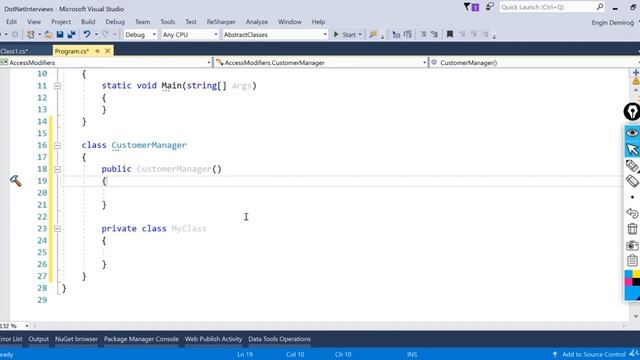
Task: Collapse MyClass at line 23
Action: tap(57, 229)
